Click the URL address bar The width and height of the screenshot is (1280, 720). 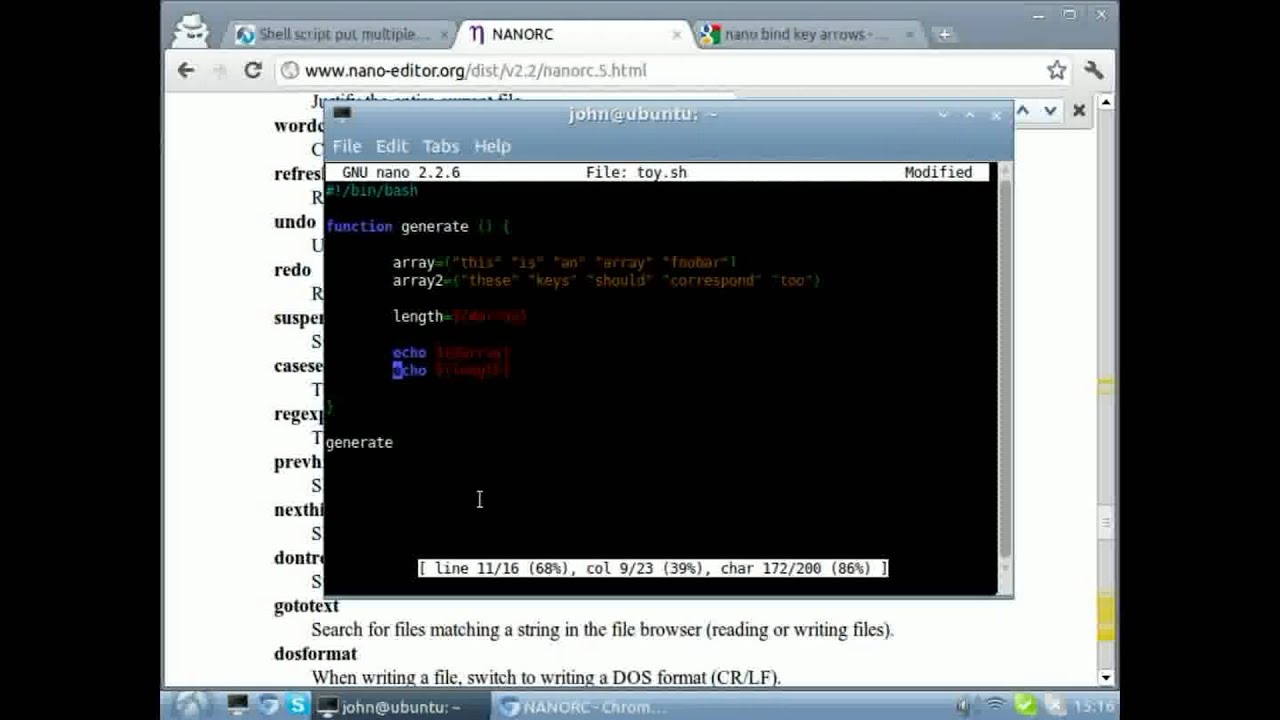[660, 70]
